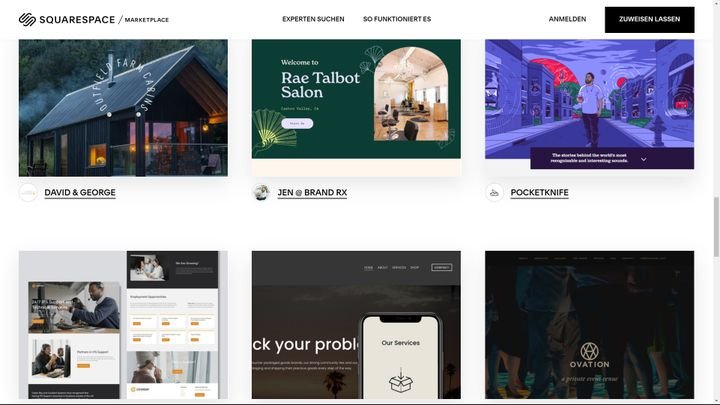The height and width of the screenshot is (405, 720).
Task: Click the Ovation logo emblem
Action: (x=589, y=351)
